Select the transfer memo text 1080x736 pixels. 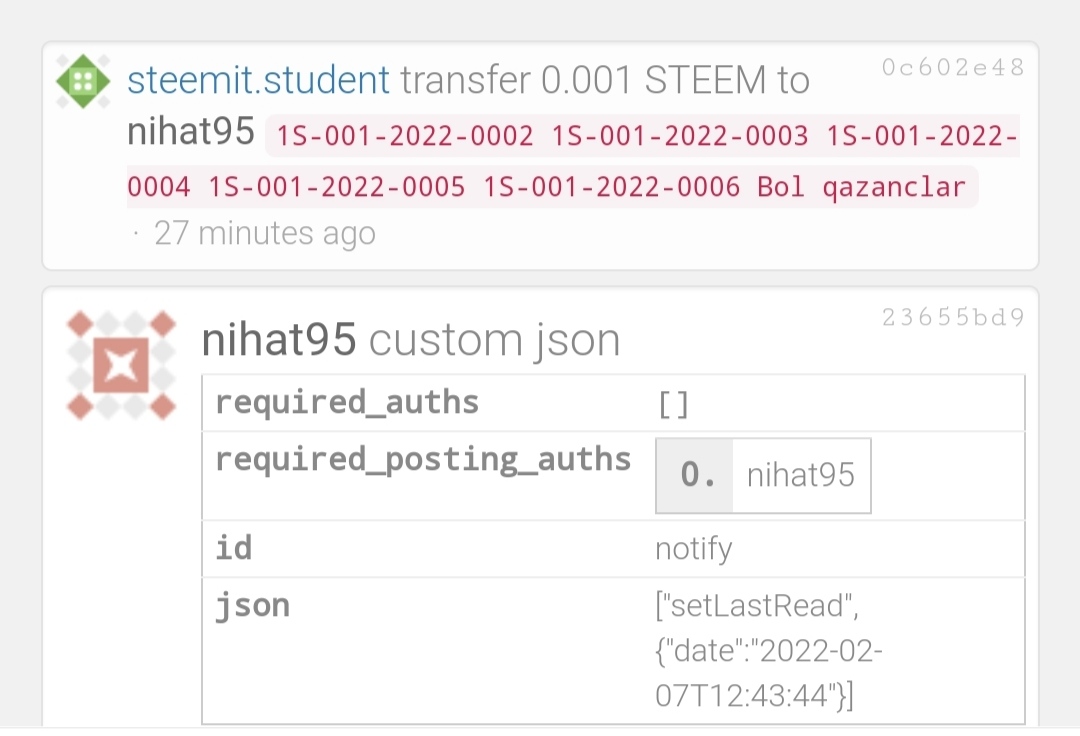572,161
